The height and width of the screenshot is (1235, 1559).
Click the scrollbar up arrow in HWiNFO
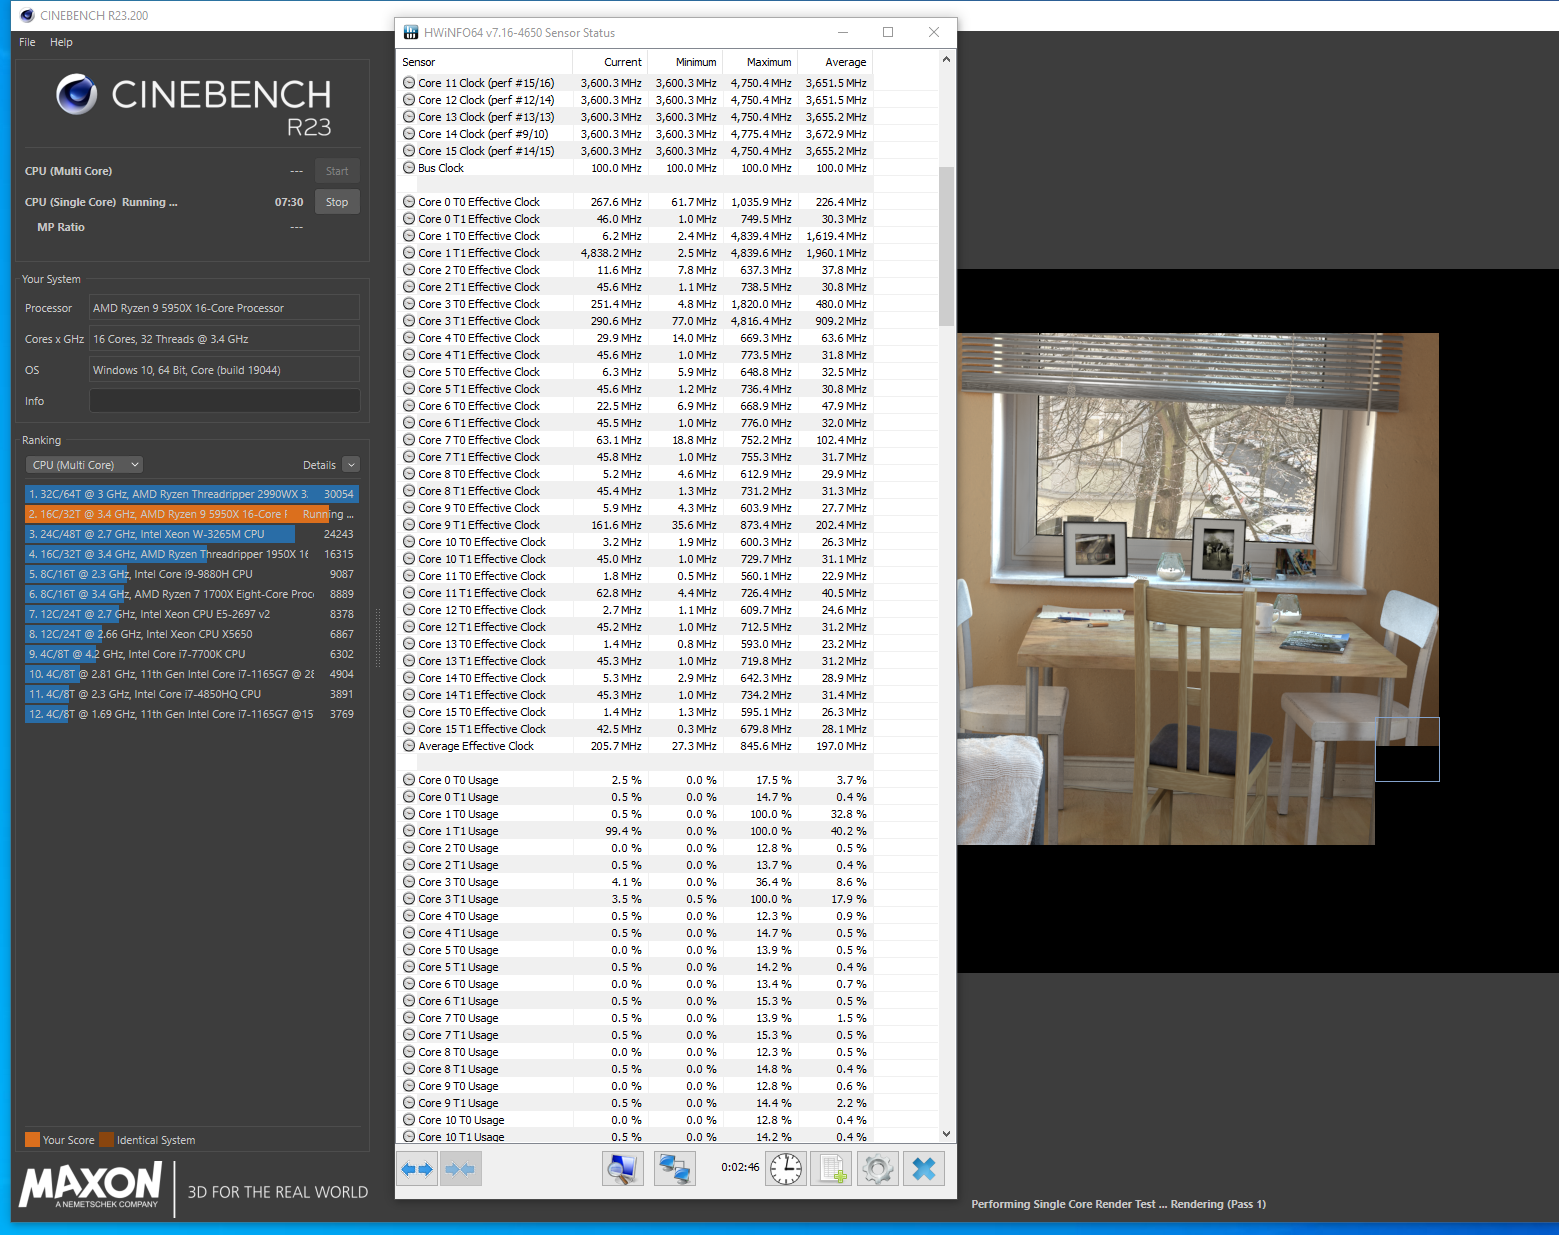[946, 60]
